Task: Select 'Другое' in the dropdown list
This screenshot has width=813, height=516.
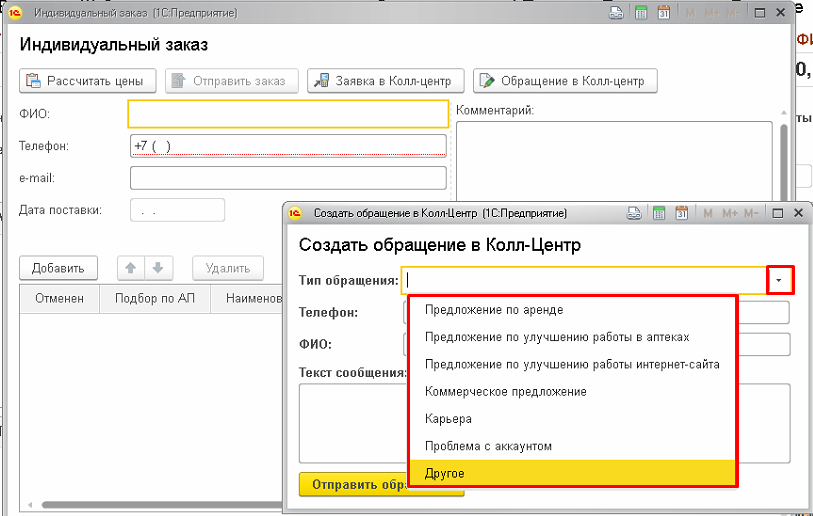Action: tap(444, 472)
